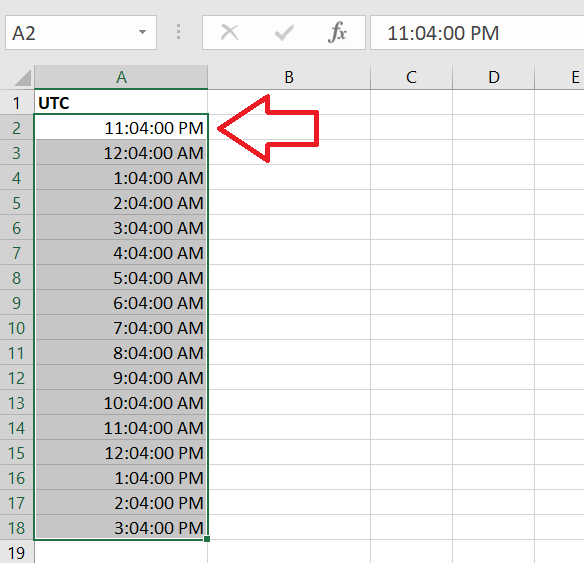Select column D header
Viewport: 586px width, 566px height.
[x=493, y=77]
